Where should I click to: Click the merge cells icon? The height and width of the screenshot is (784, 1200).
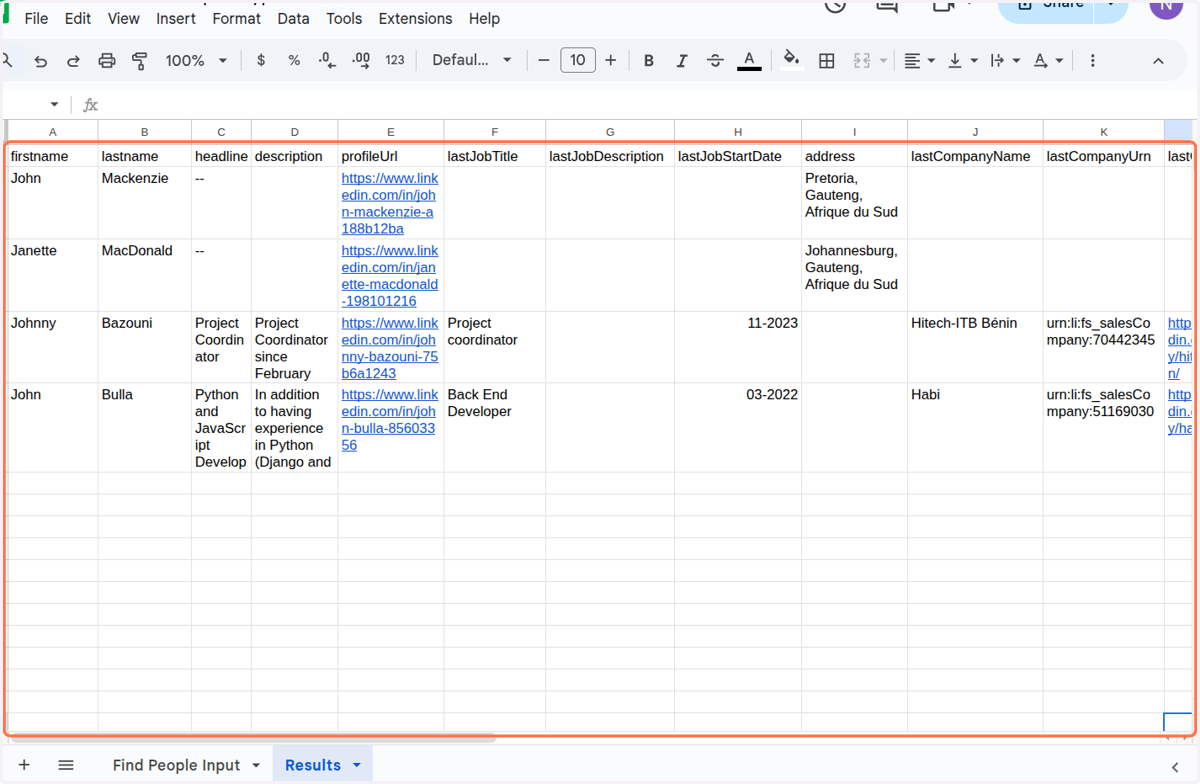[862, 61]
